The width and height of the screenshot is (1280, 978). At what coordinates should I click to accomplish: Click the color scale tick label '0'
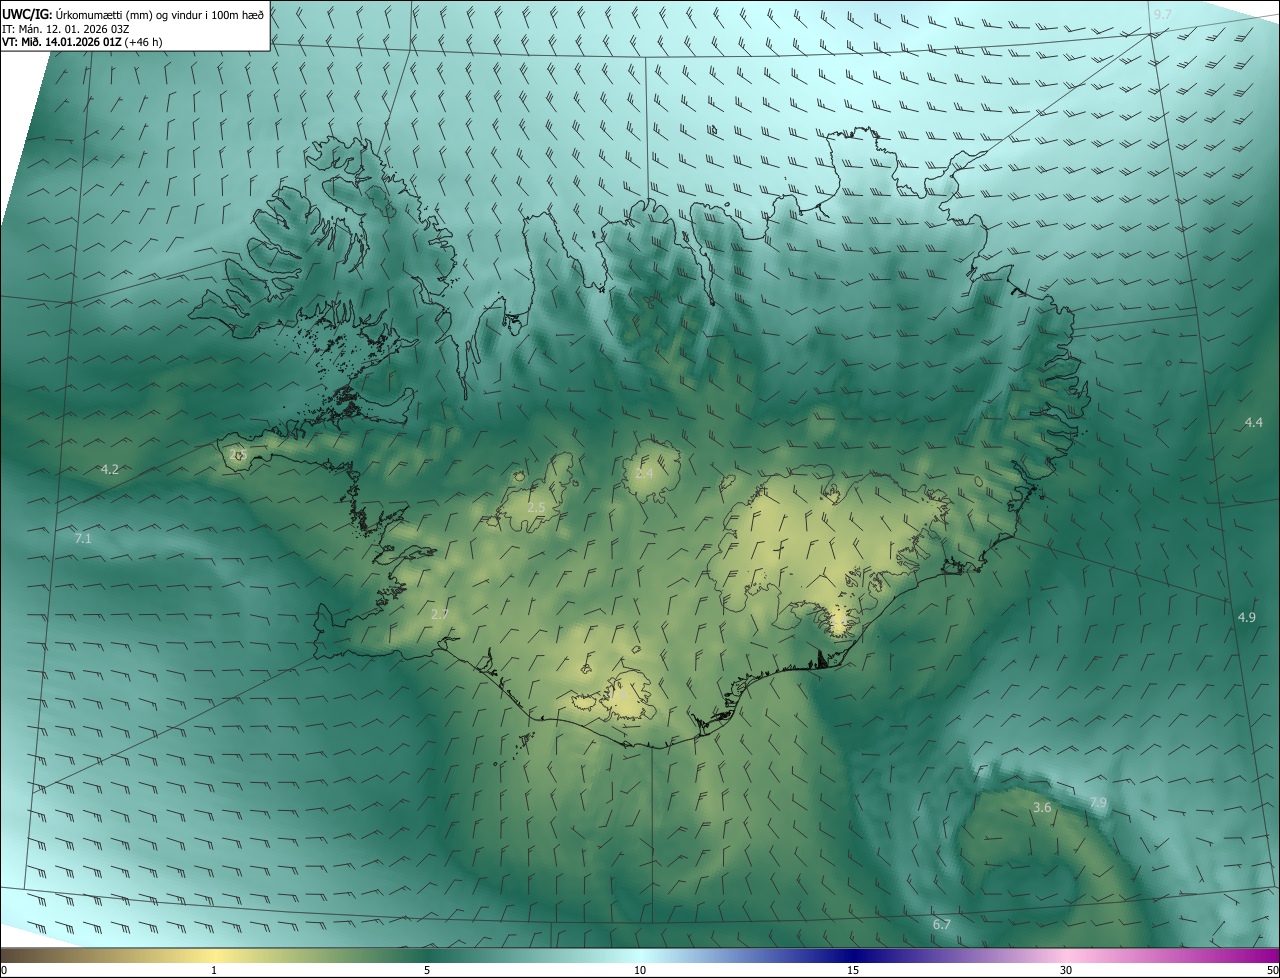tap(4, 970)
